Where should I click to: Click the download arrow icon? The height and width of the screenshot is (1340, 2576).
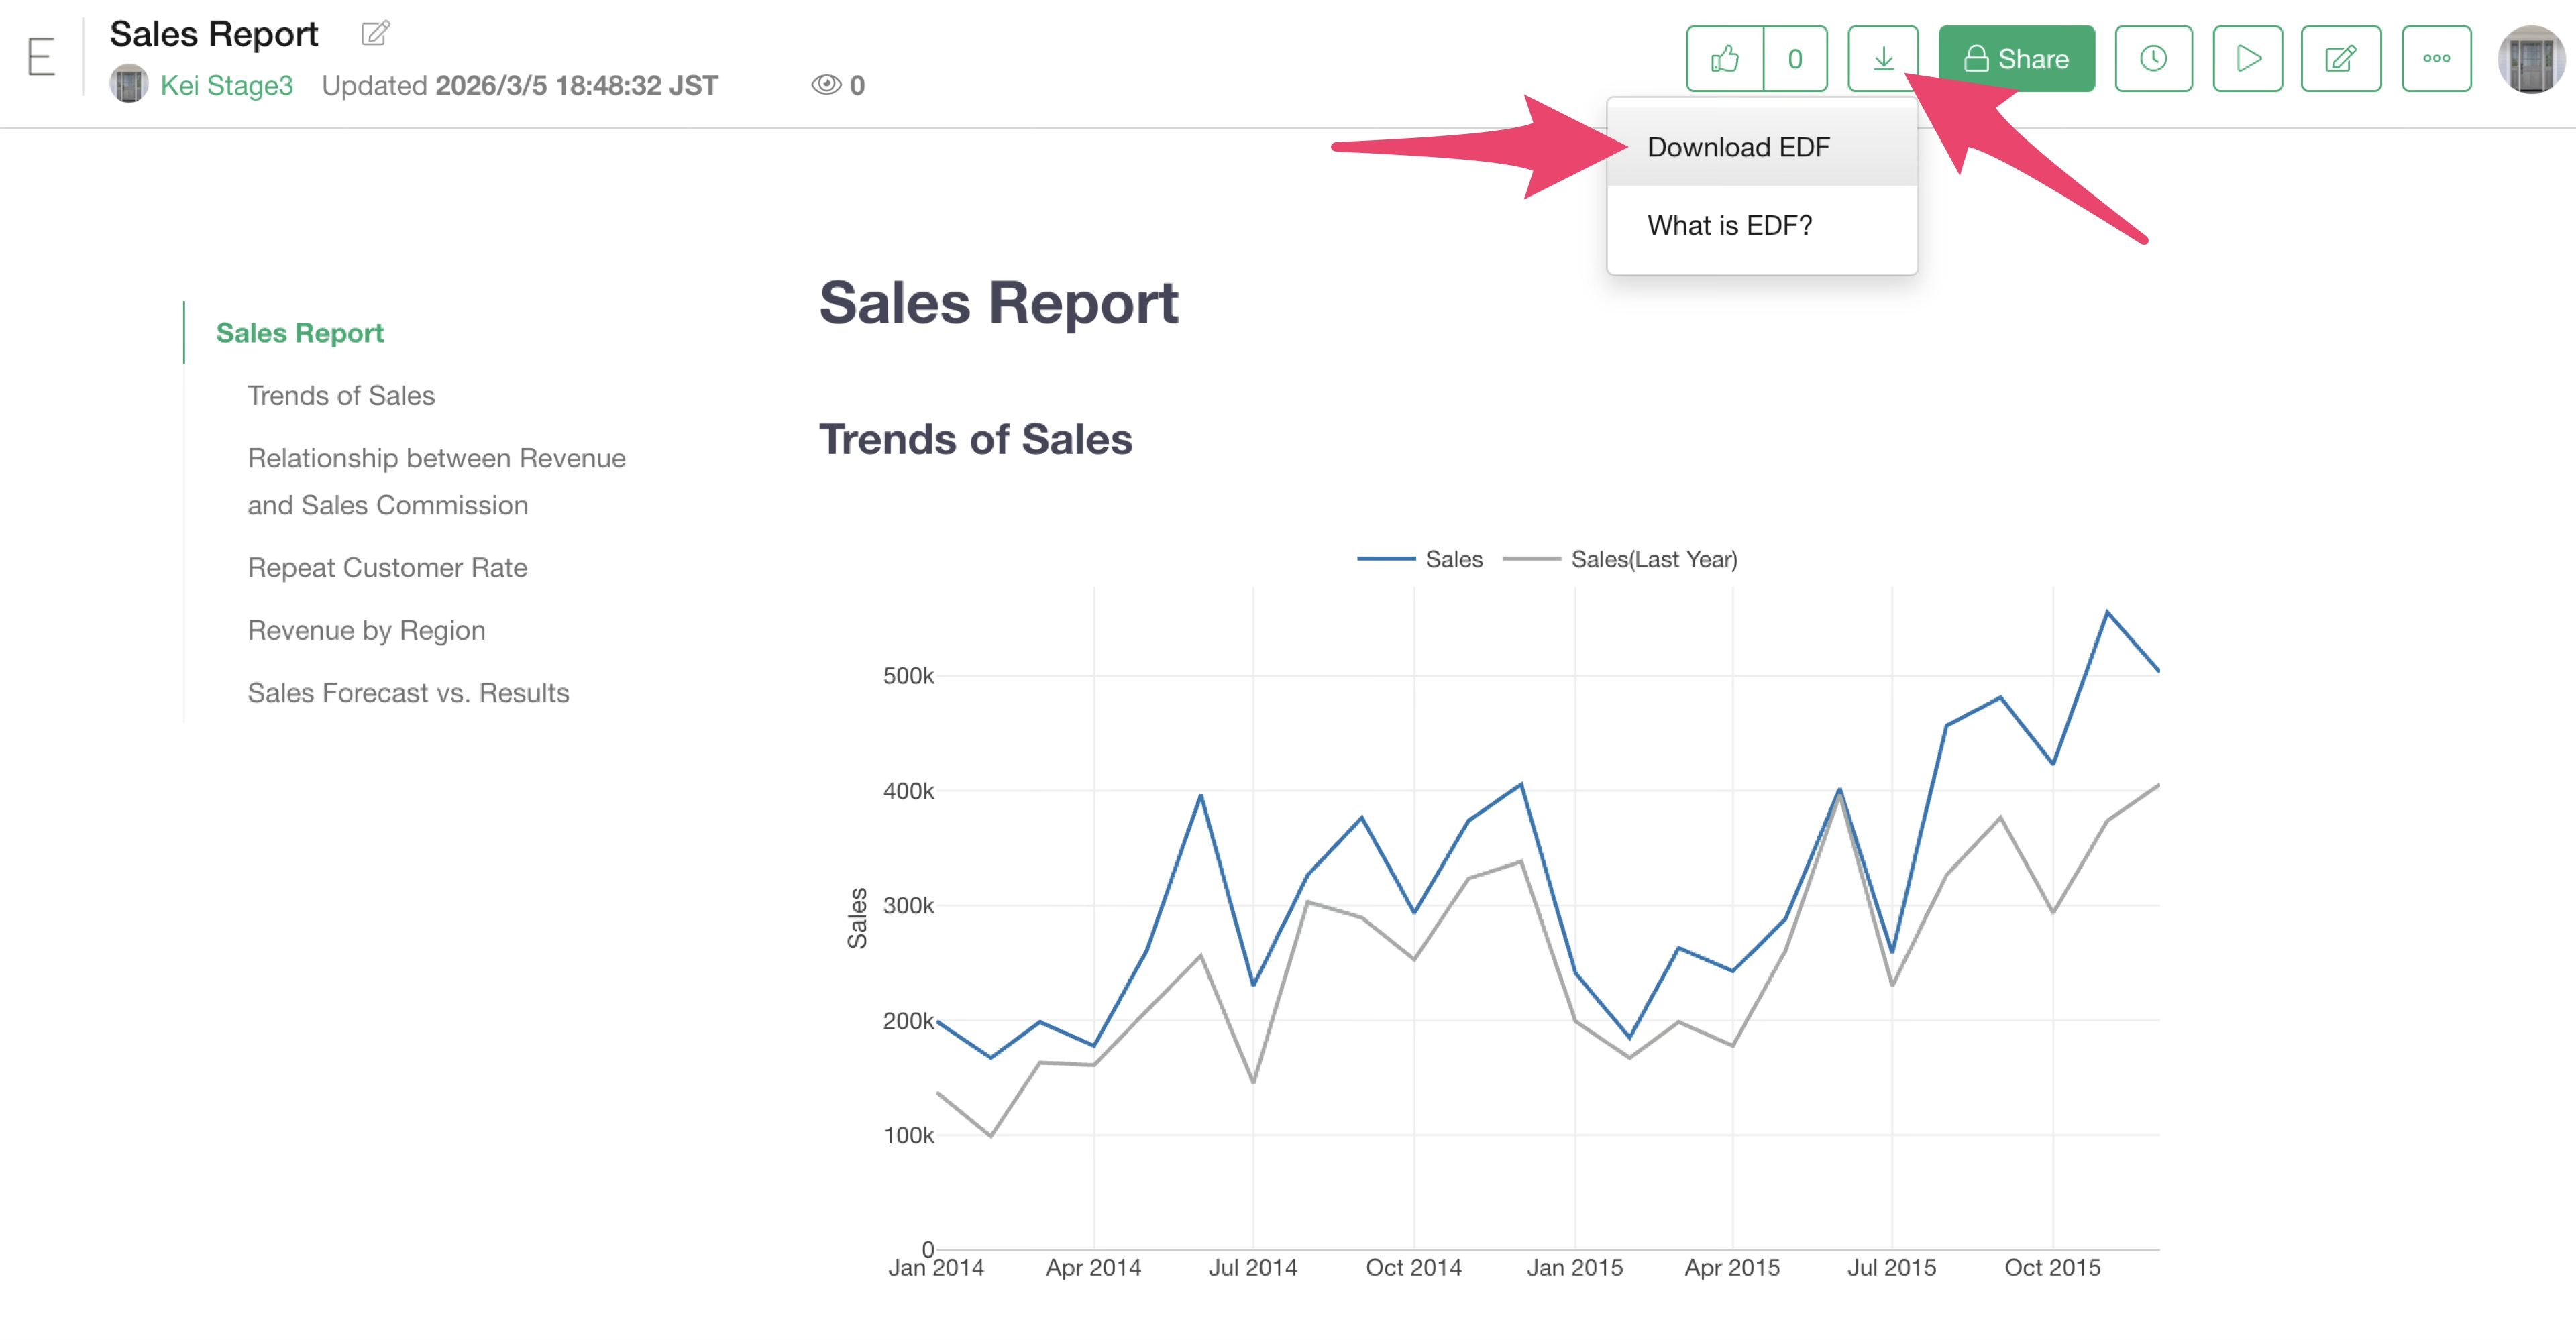[x=1882, y=59]
